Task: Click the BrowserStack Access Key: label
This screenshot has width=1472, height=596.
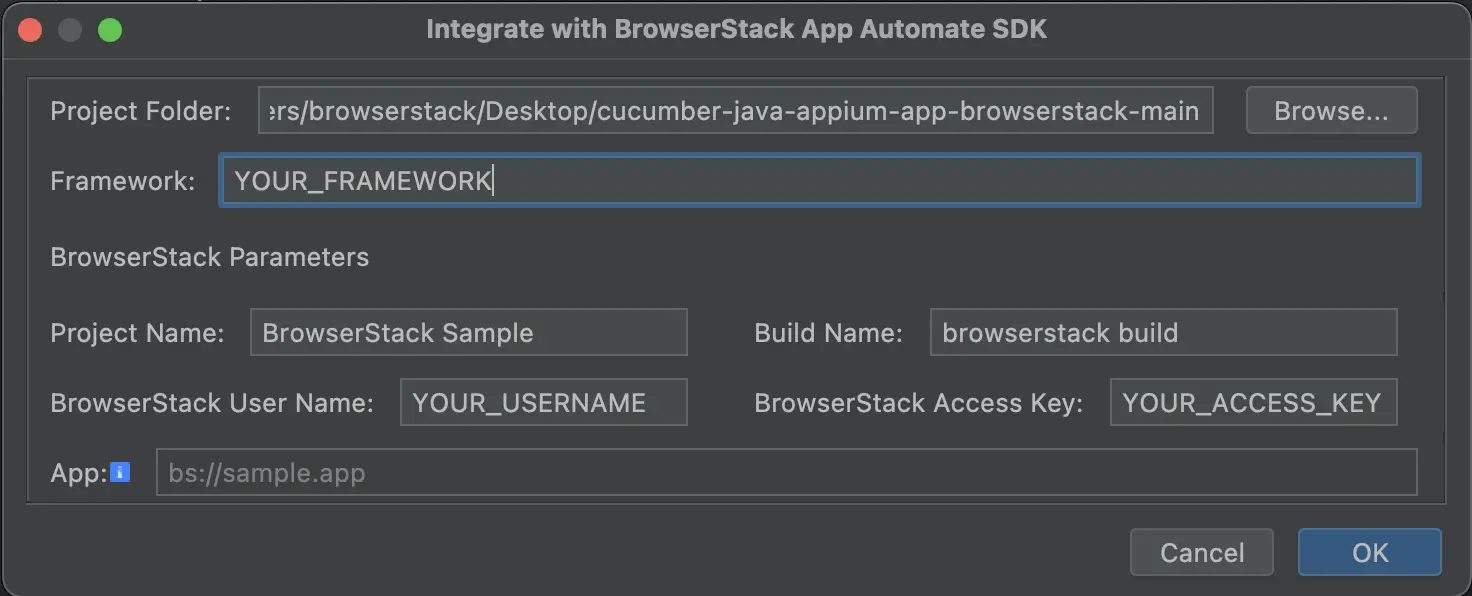Action: point(918,403)
